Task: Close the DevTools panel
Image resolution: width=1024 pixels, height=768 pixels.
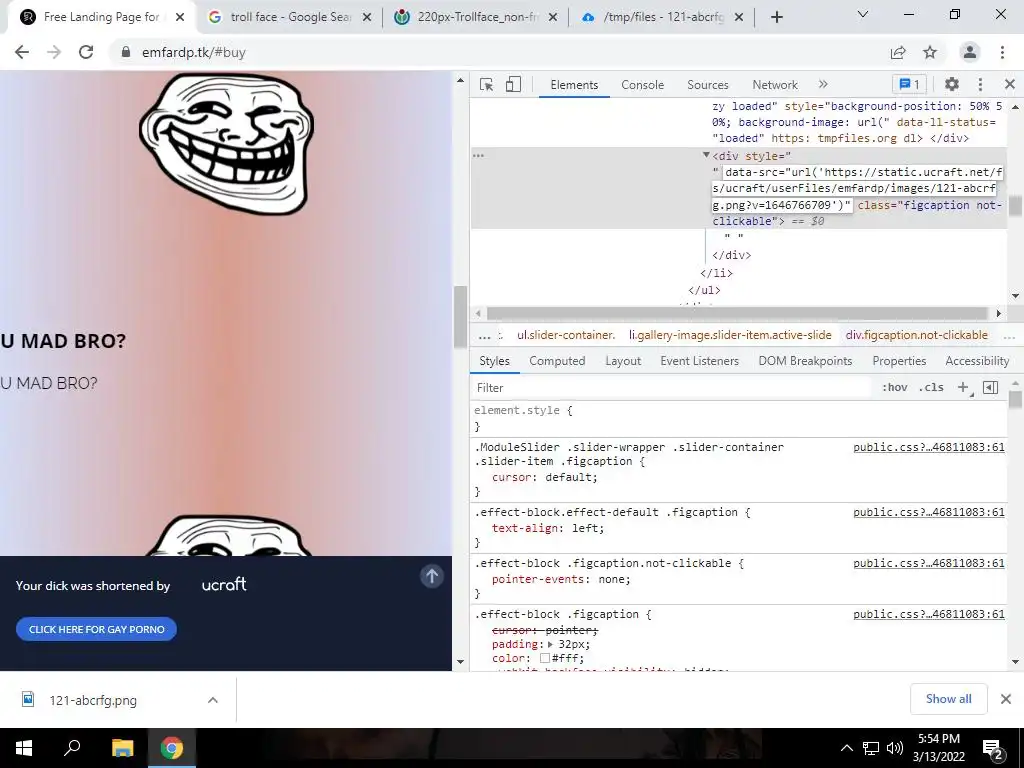Action: (1010, 84)
